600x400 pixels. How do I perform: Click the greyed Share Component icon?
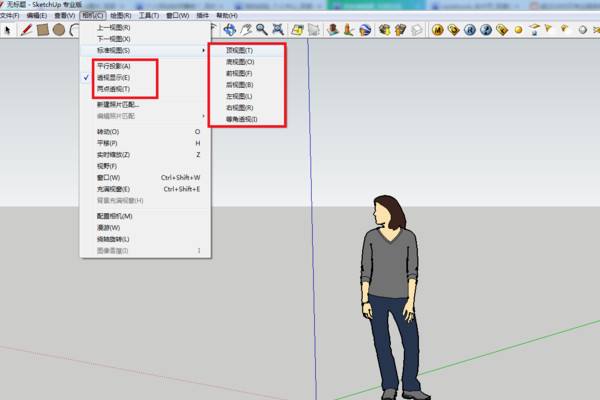417,30
